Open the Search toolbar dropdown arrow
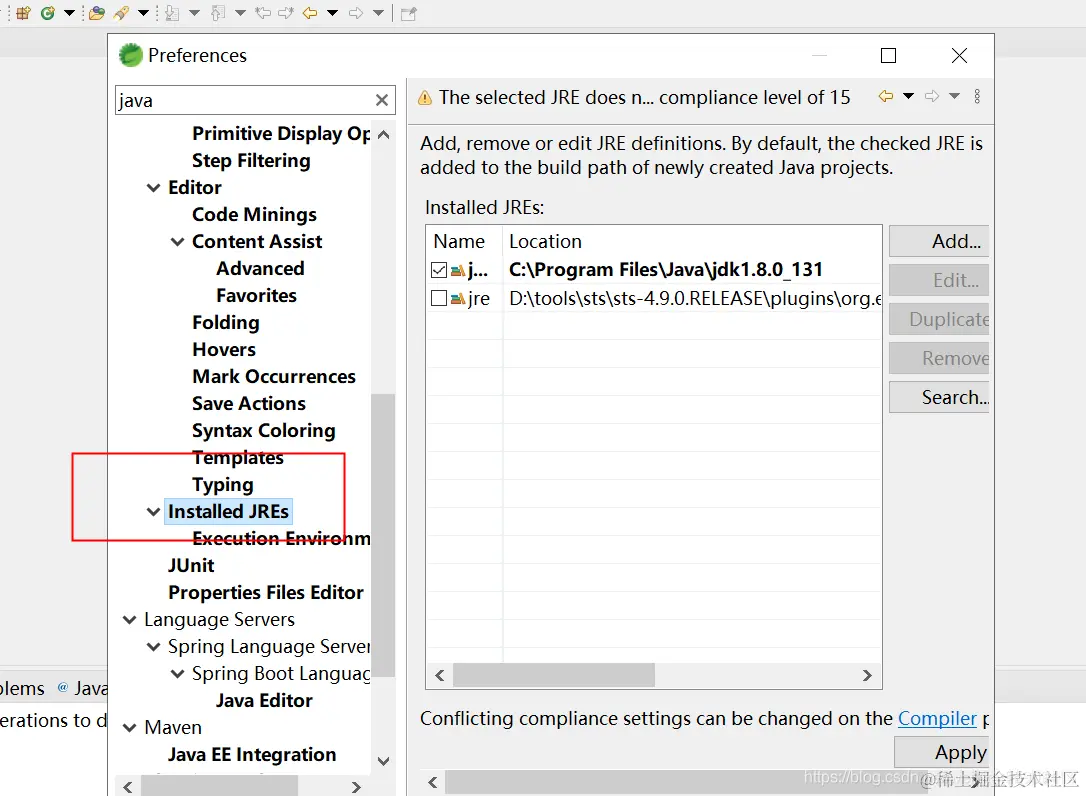 pos(143,13)
